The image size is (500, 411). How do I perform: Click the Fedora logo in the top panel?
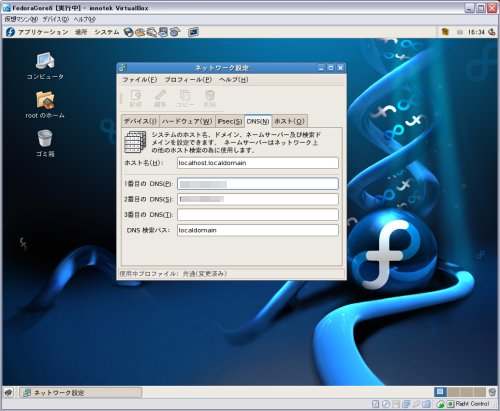[x=10, y=32]
